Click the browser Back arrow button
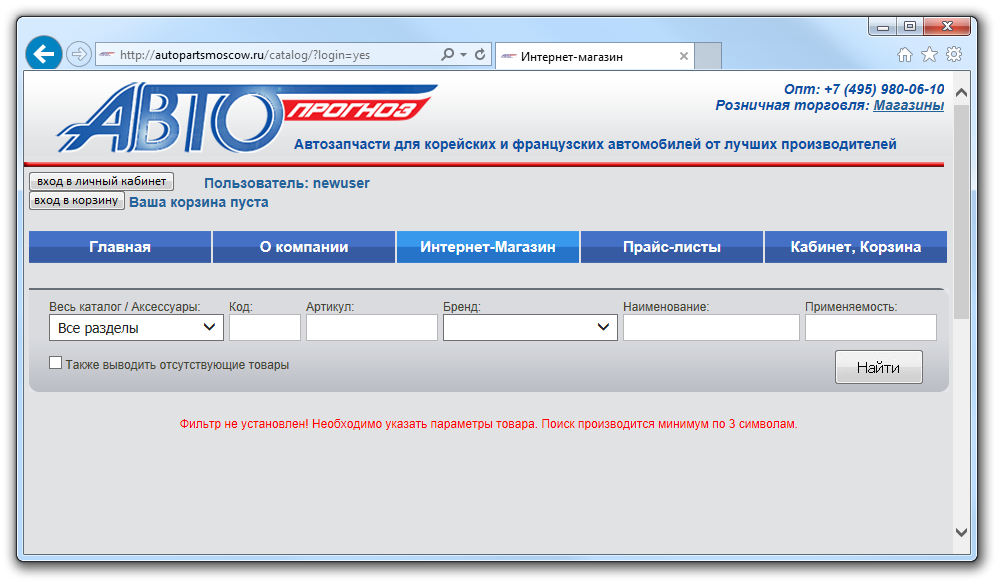Screen dimensions: 999x581 43,54
